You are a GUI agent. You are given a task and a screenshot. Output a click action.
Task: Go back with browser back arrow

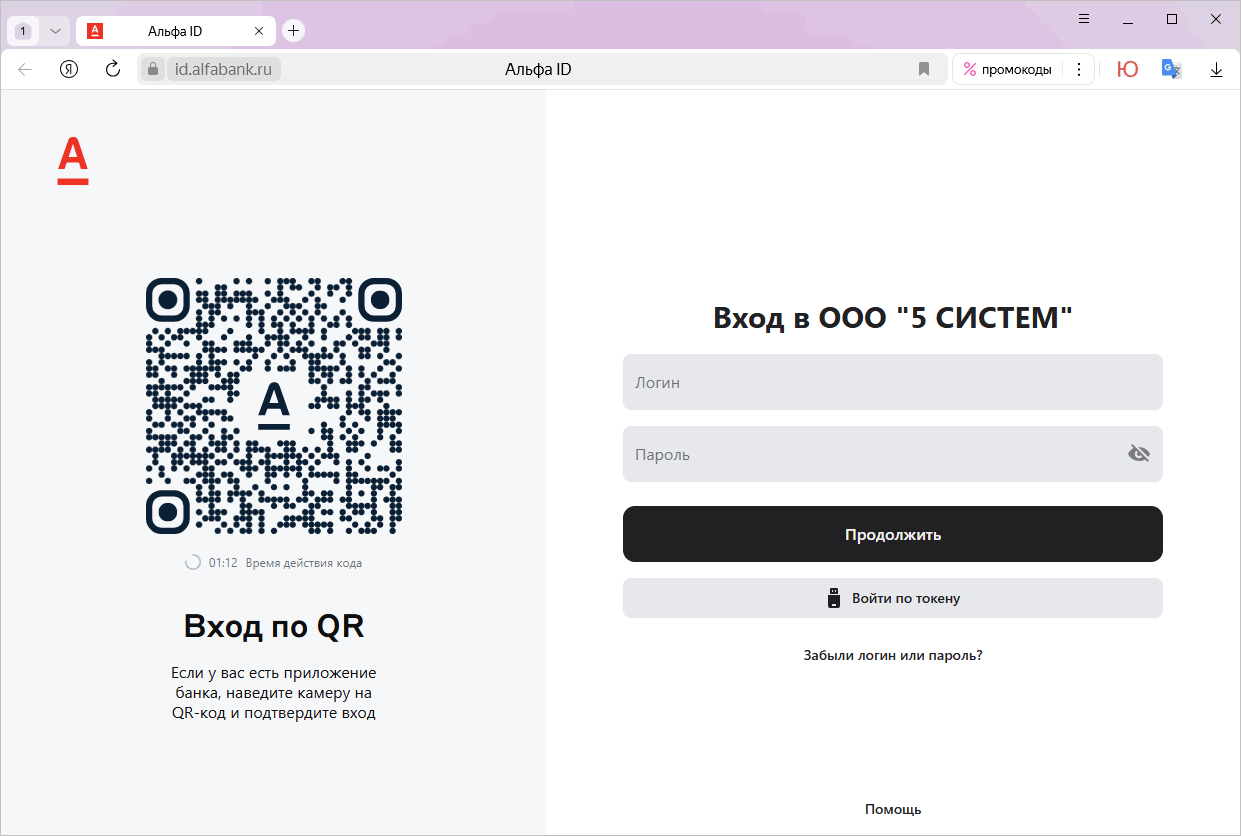point(25,69)
